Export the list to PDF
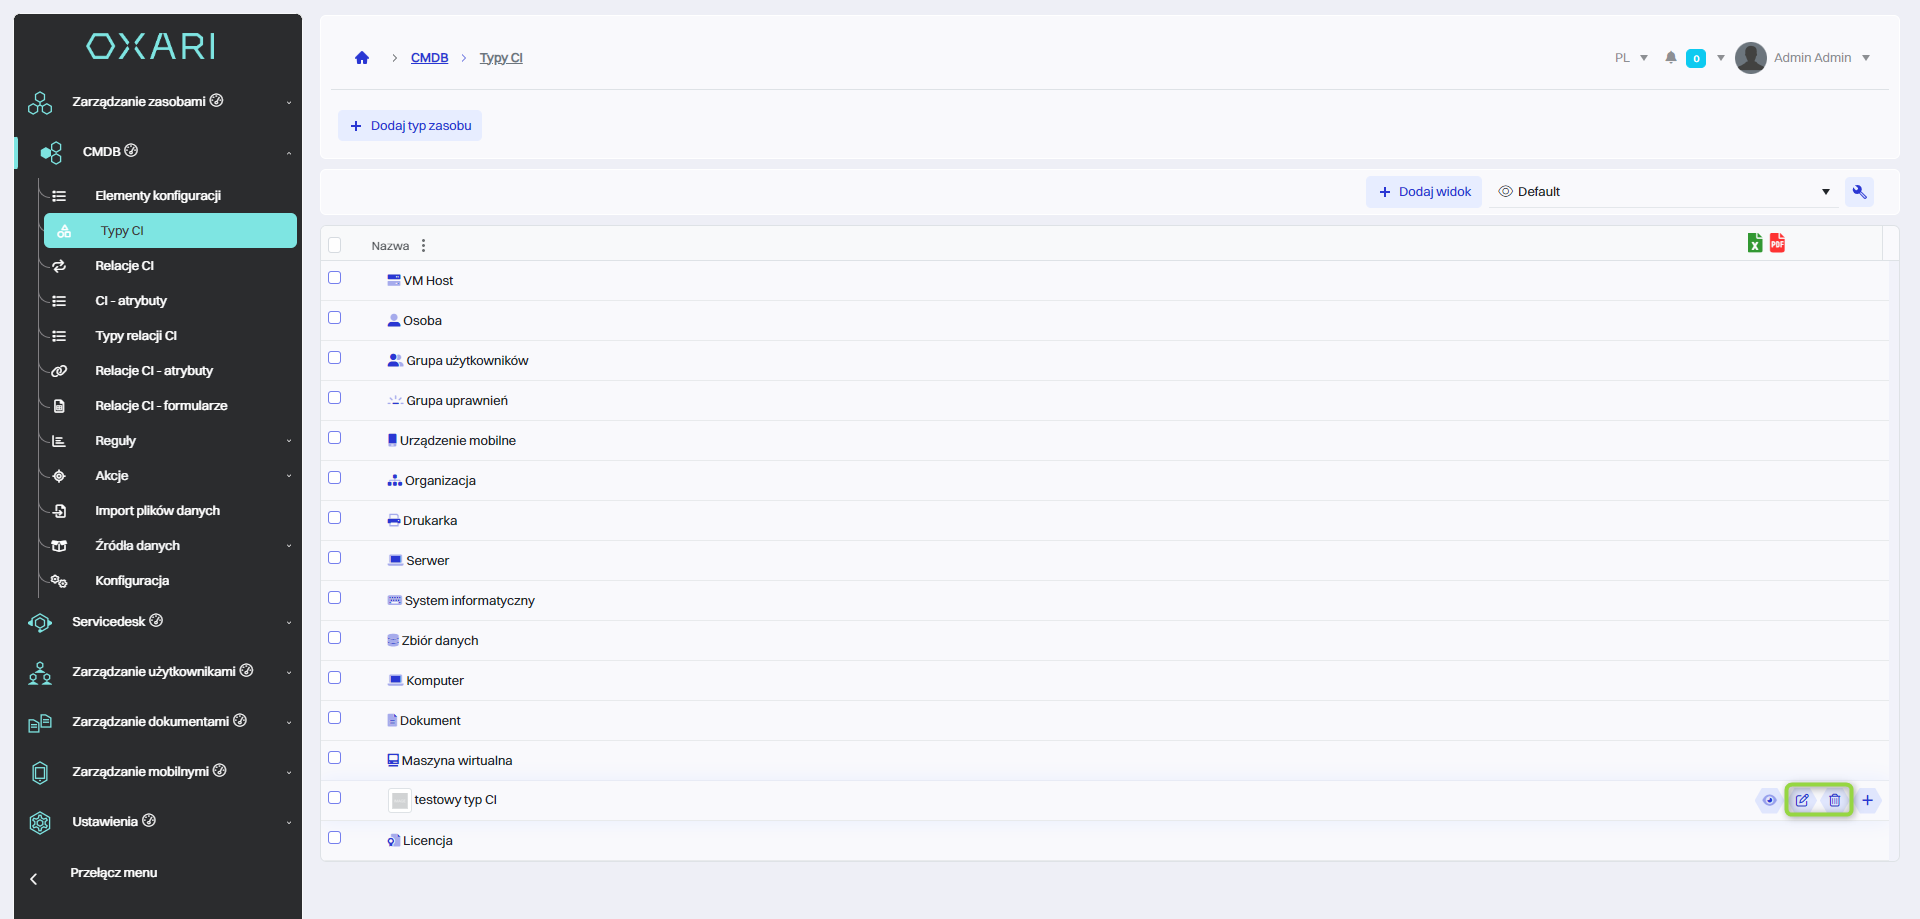This screenshot has width=1920, height=919. [1777, 243]
